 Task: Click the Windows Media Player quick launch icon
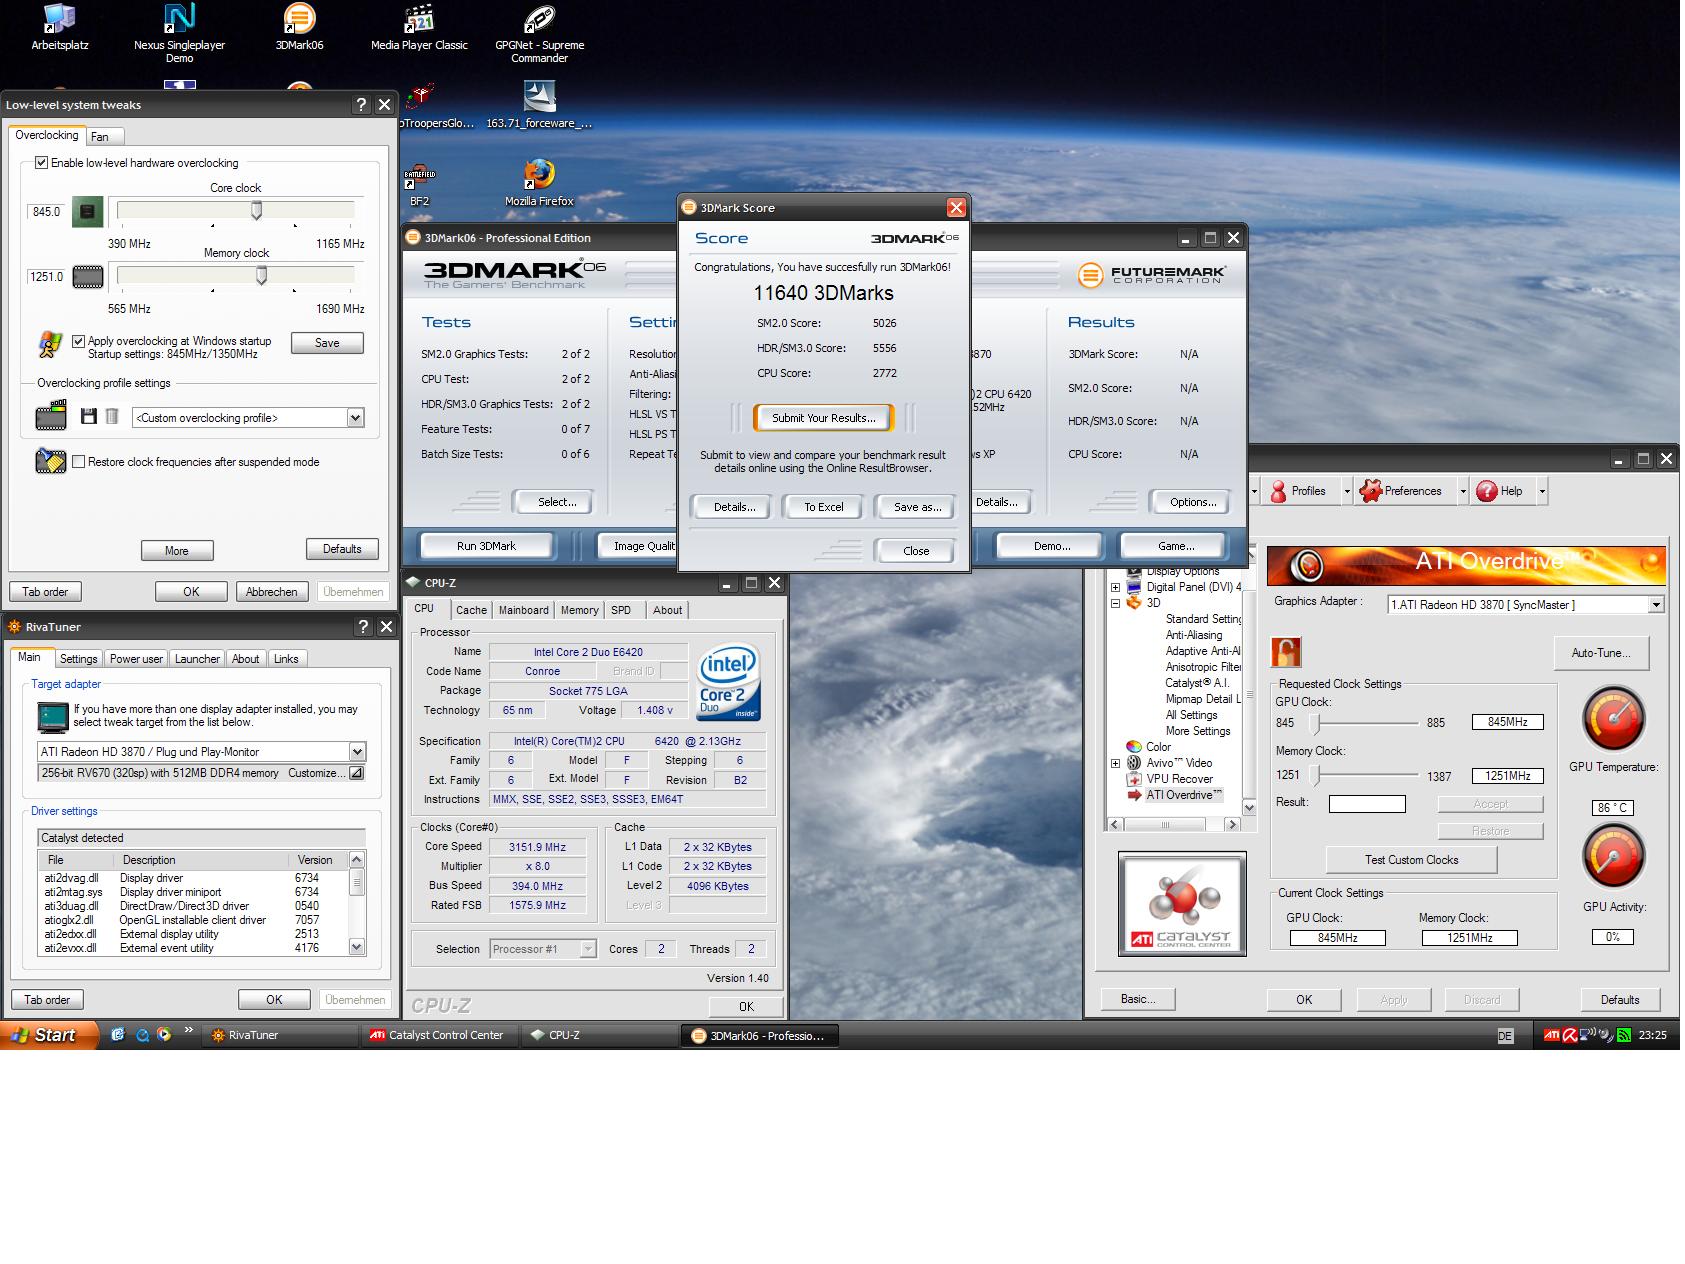tap(164, 1035)
